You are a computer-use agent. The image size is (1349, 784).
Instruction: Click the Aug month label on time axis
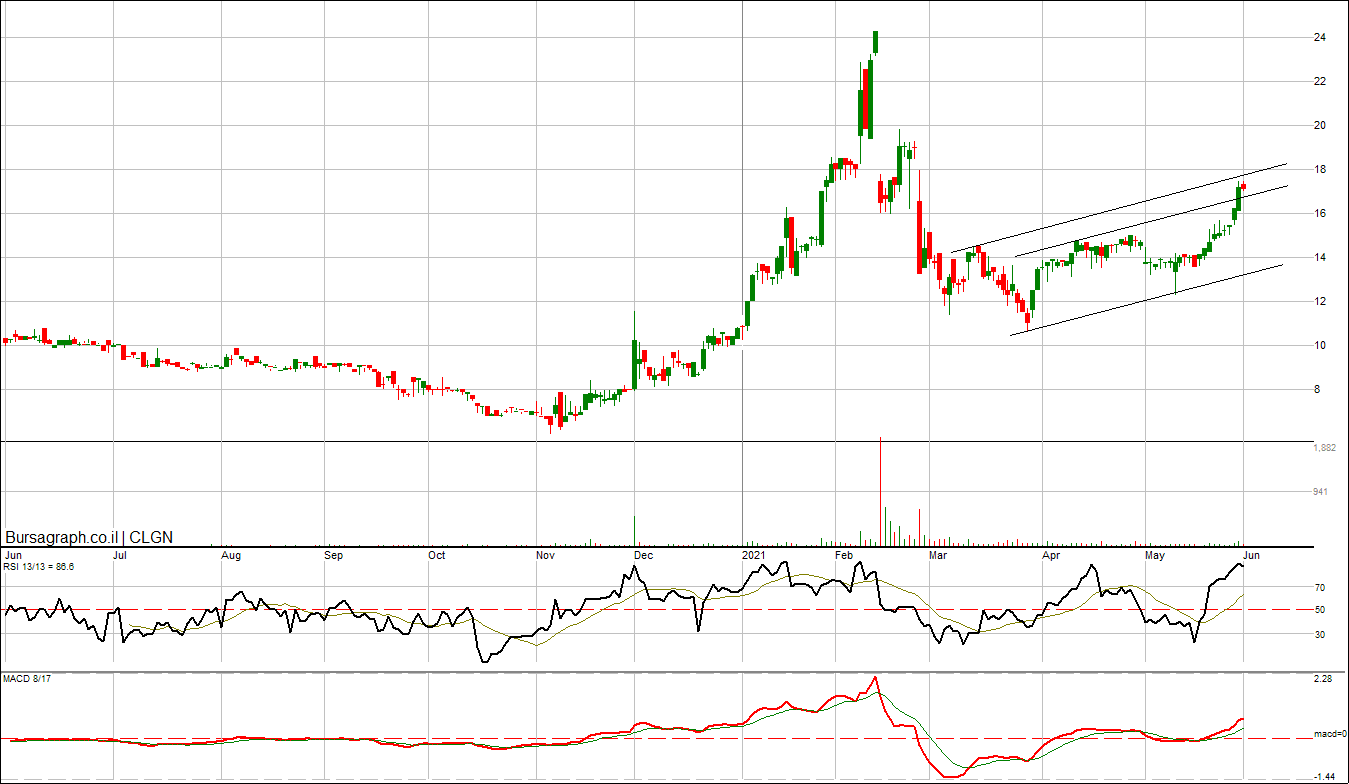click(x=231, y=554)
